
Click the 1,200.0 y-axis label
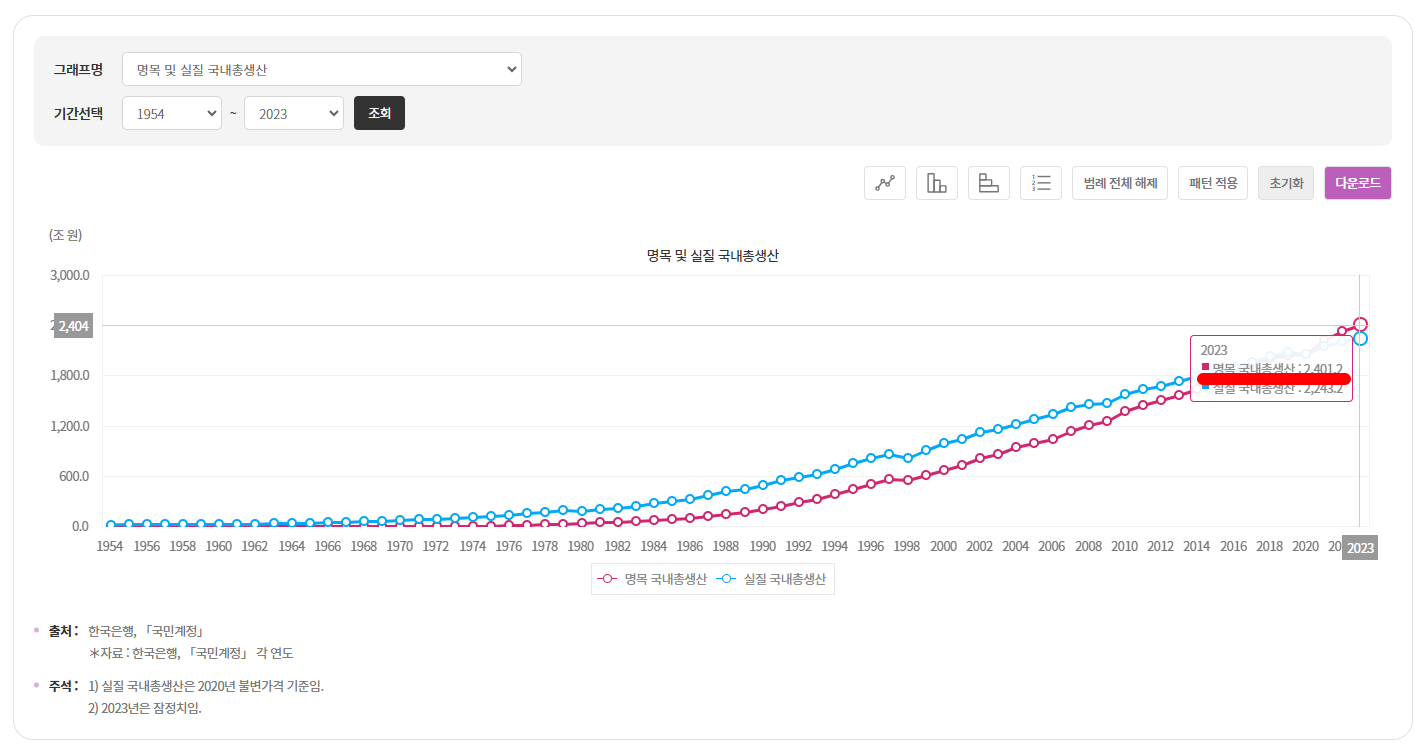70,426
